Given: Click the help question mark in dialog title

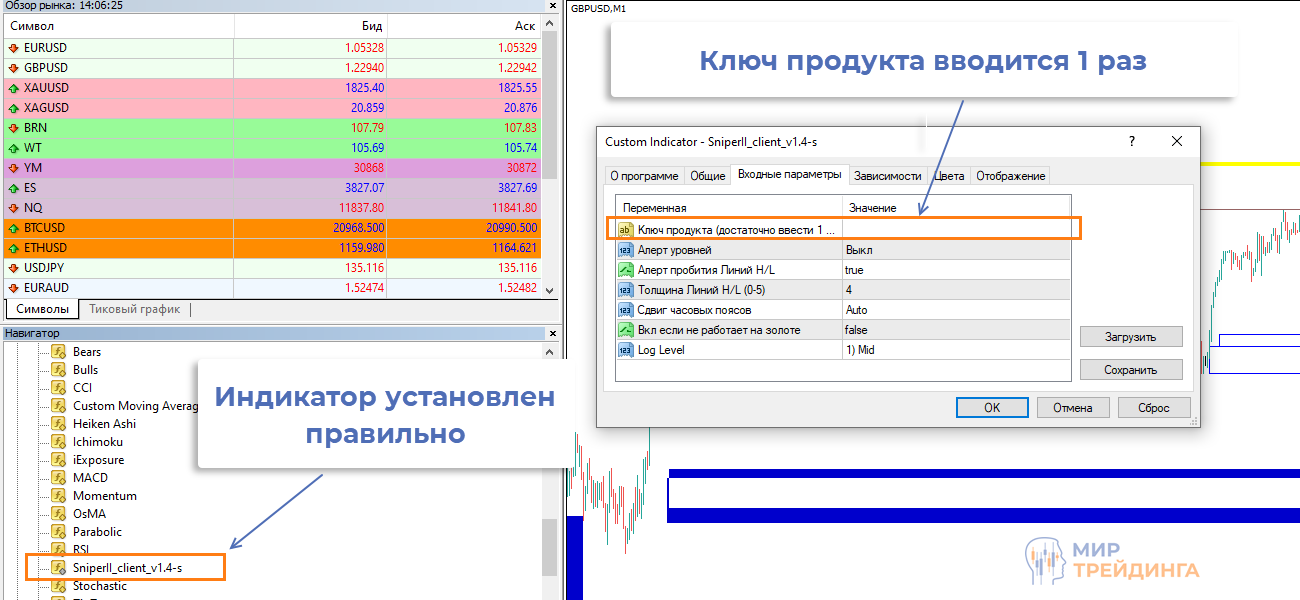Looking at the screenshot, I should click(1131, 142).
